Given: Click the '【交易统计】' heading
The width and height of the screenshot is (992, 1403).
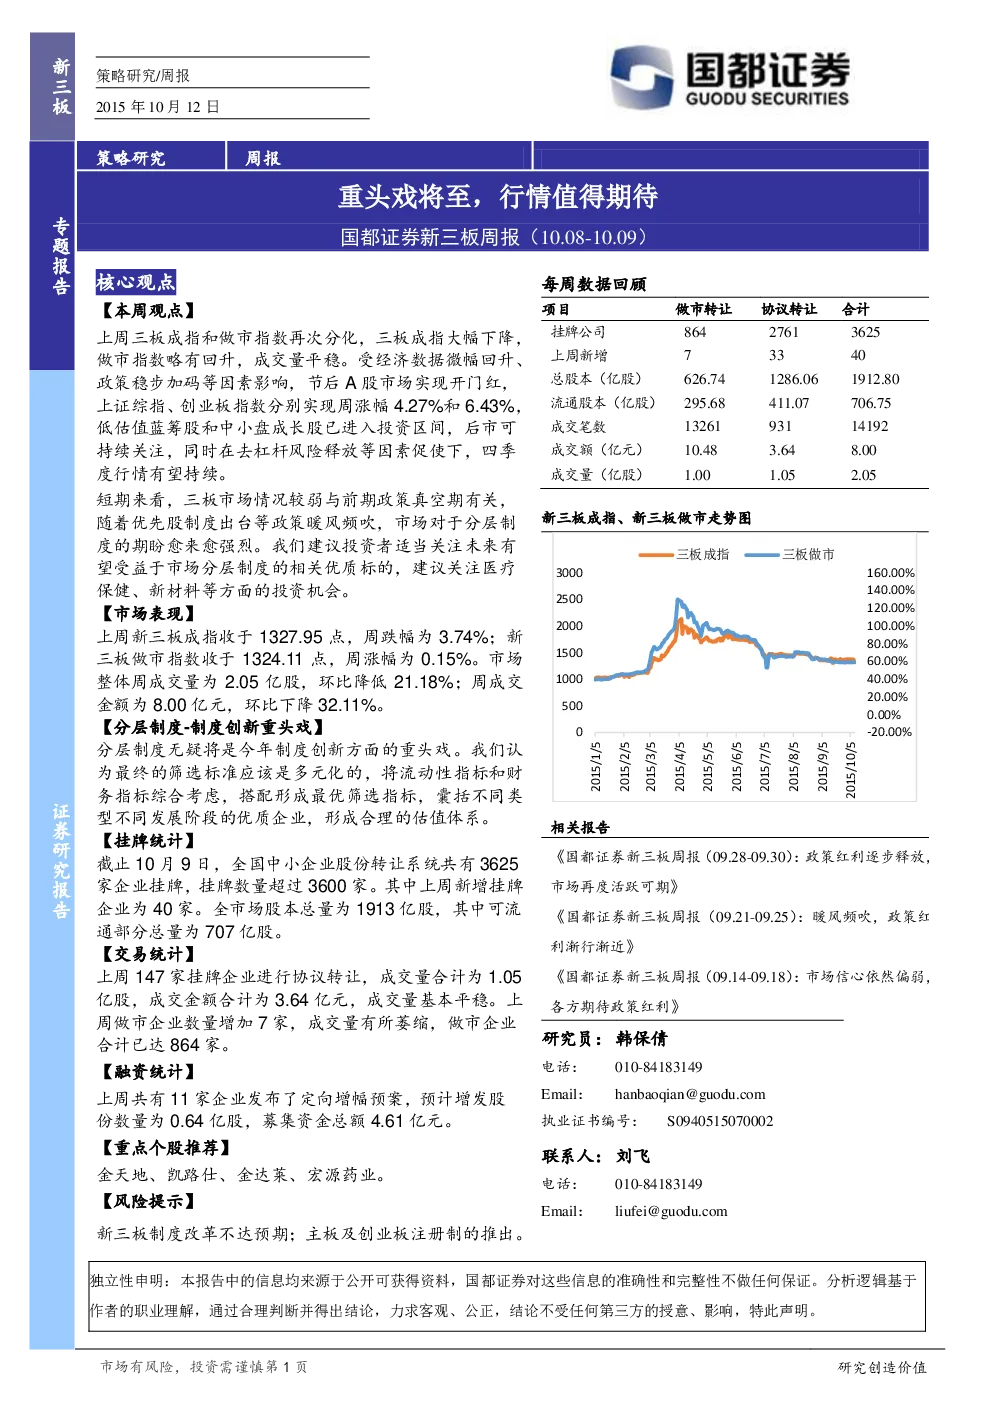Looking at the screenshot, I should click(x=147, y=954).
